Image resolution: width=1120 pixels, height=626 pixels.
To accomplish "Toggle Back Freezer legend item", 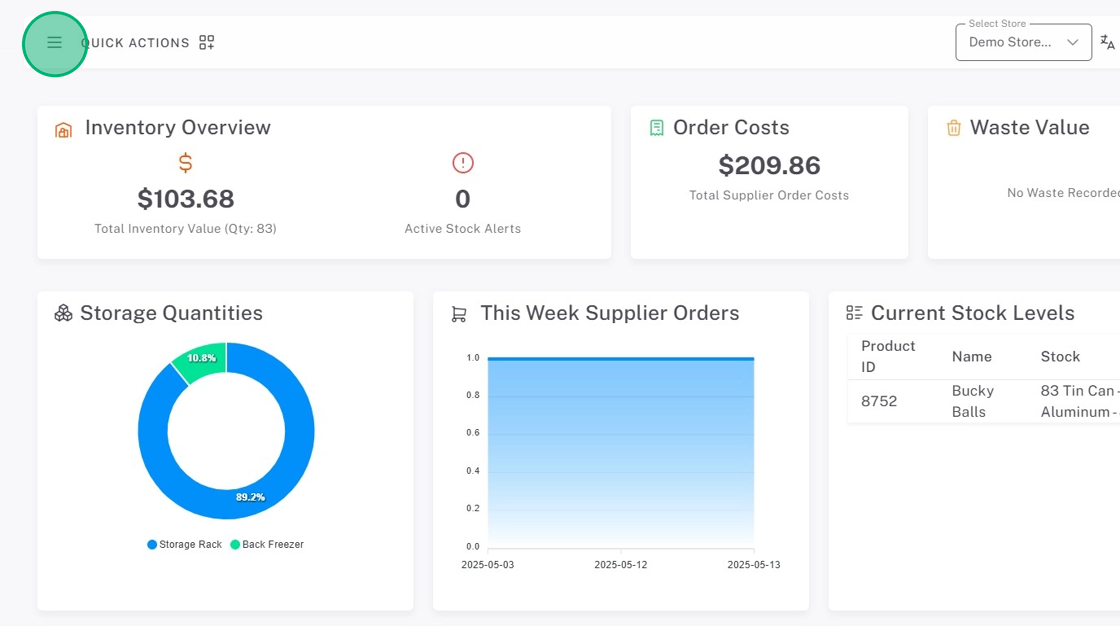I will click(267, 545).
